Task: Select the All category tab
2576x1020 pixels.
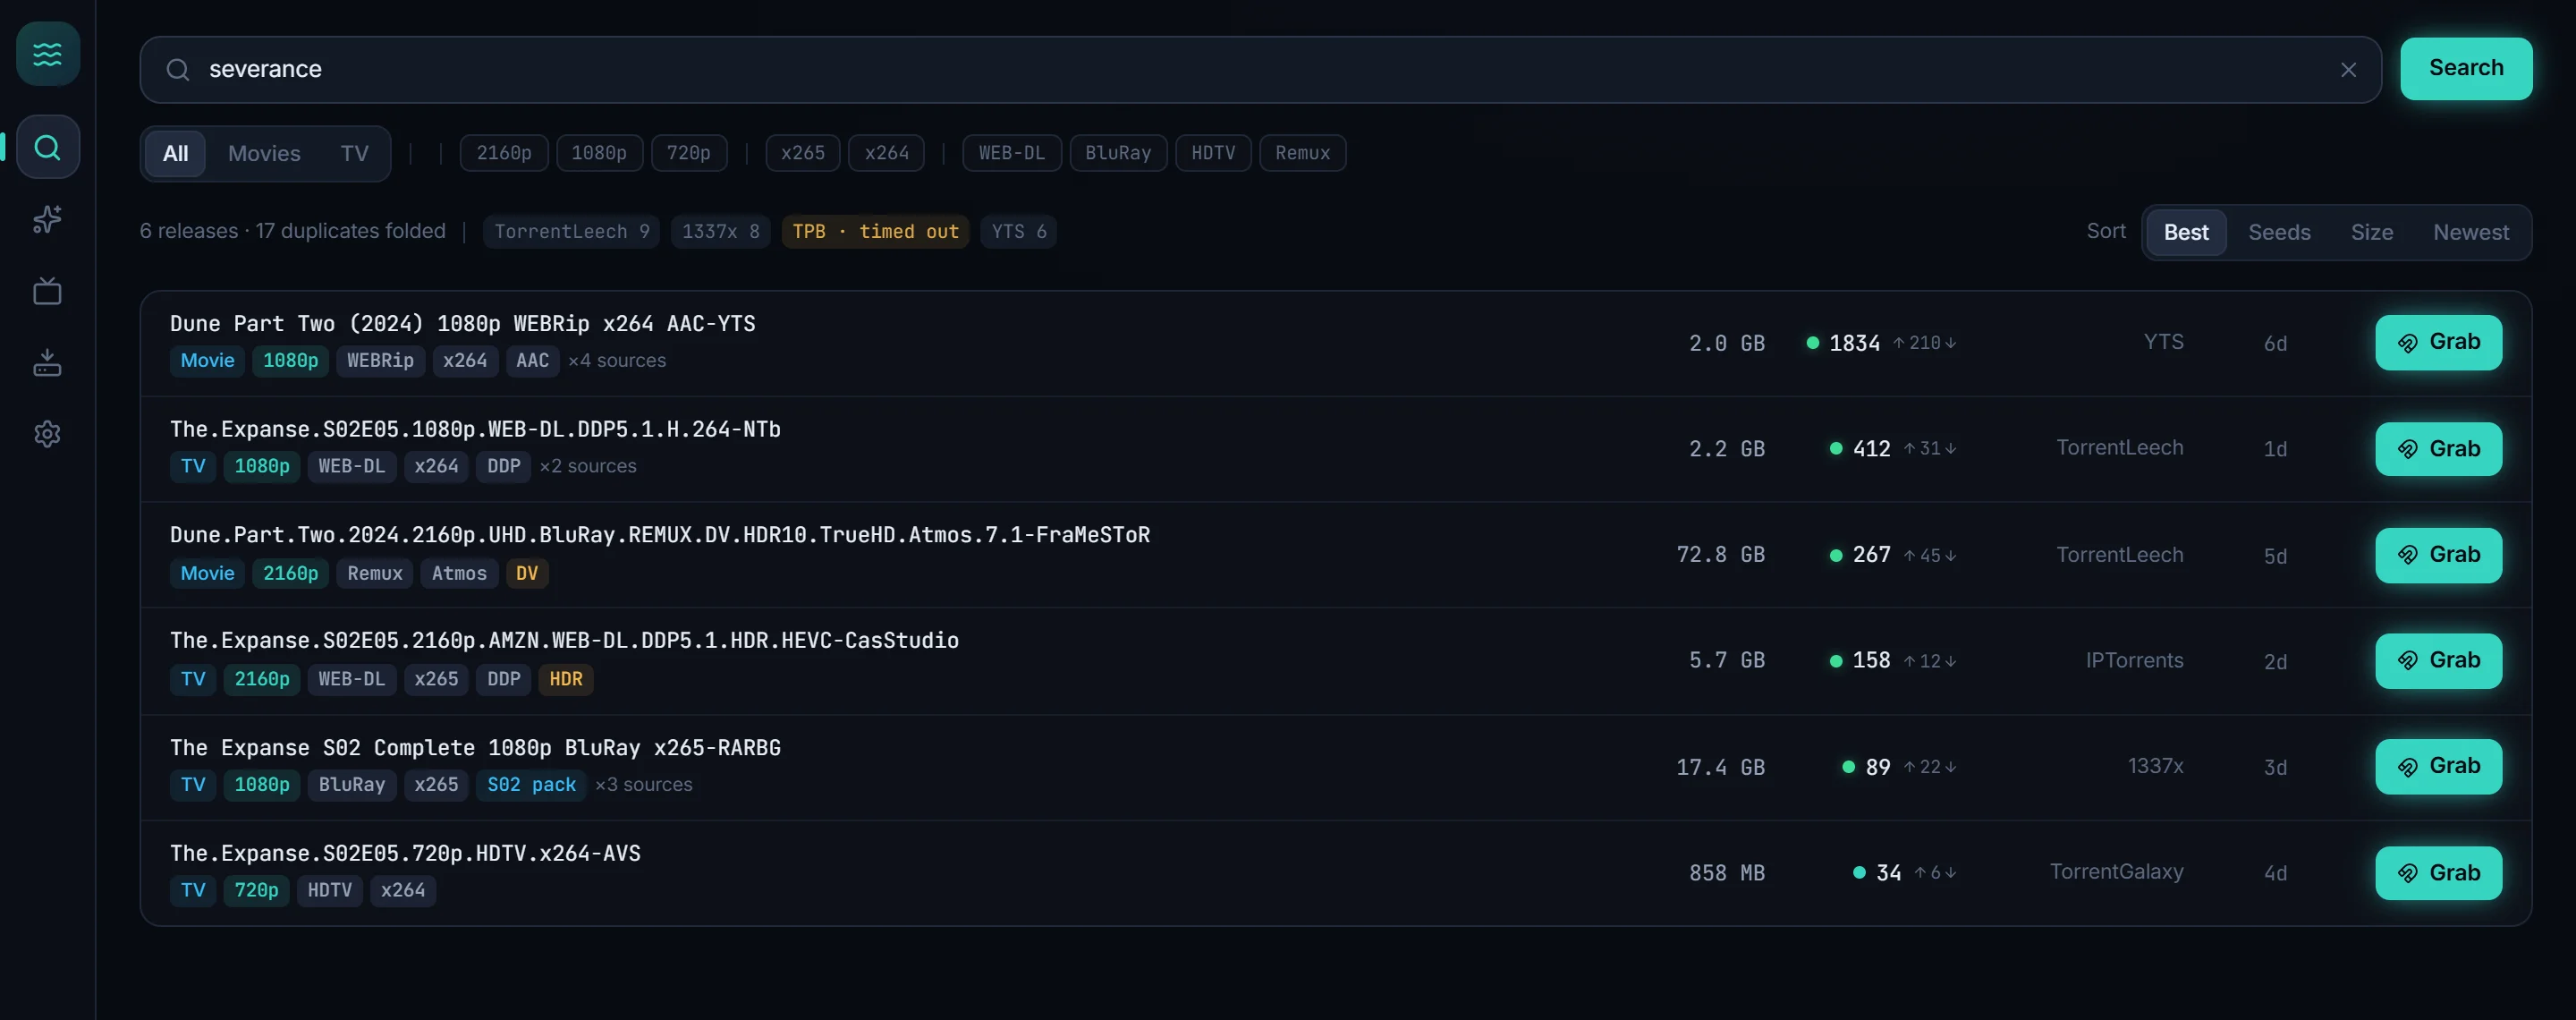Action: tap(176, 154)
